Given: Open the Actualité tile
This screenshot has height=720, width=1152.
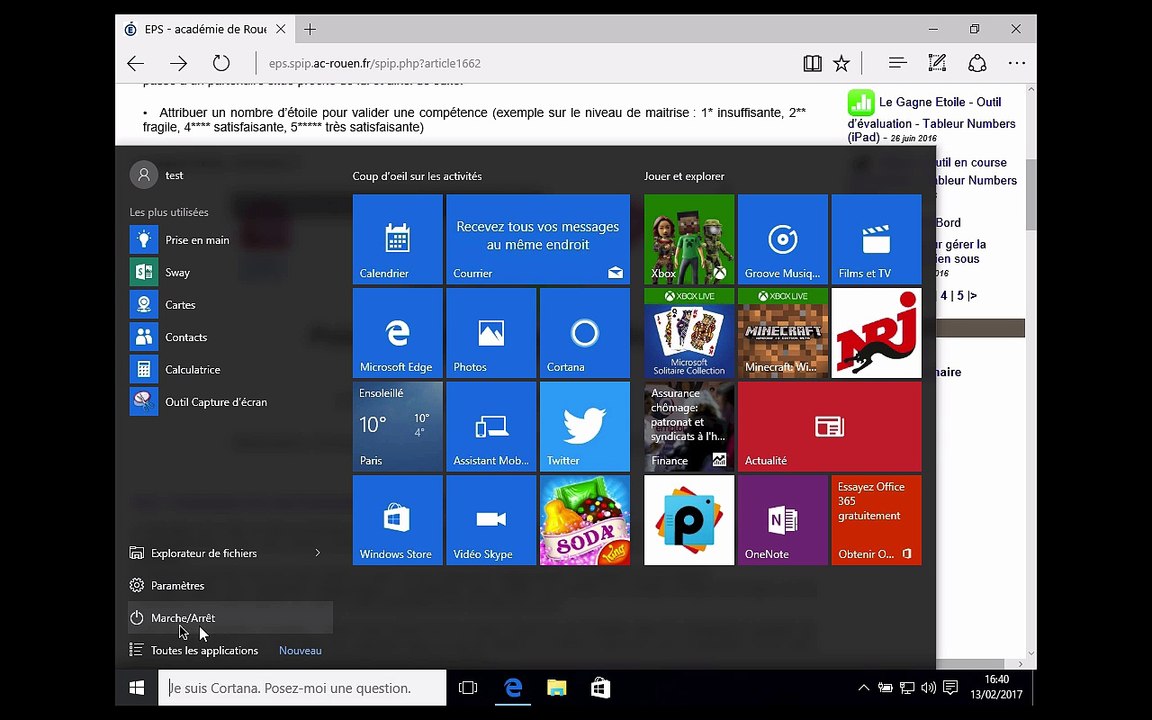Looking at the screenshot, I should [829, 426].
